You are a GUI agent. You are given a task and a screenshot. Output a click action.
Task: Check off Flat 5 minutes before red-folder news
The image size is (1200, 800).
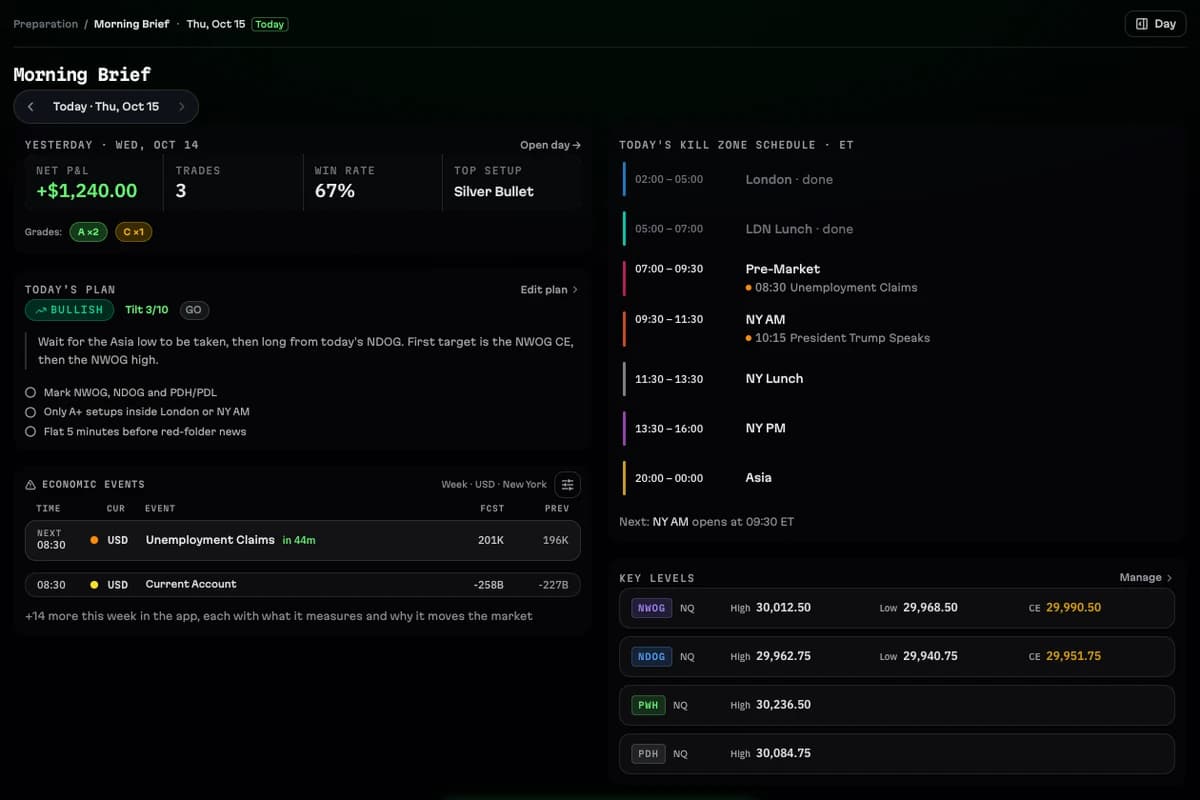click(x=31, y=432)
